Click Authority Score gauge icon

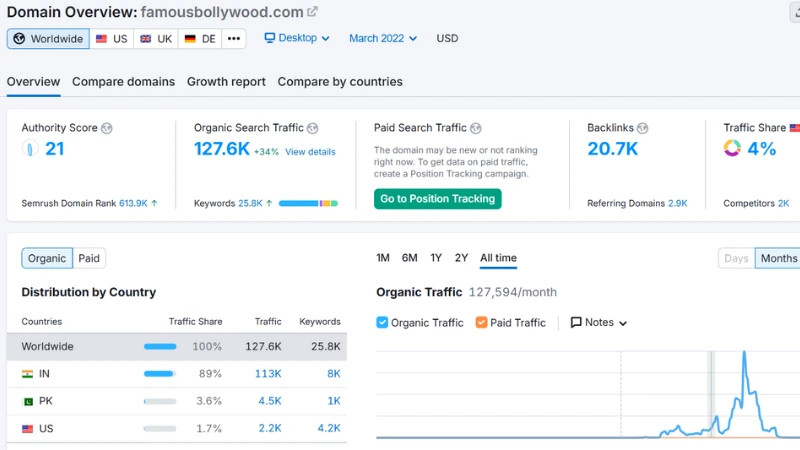pos(30,149)
